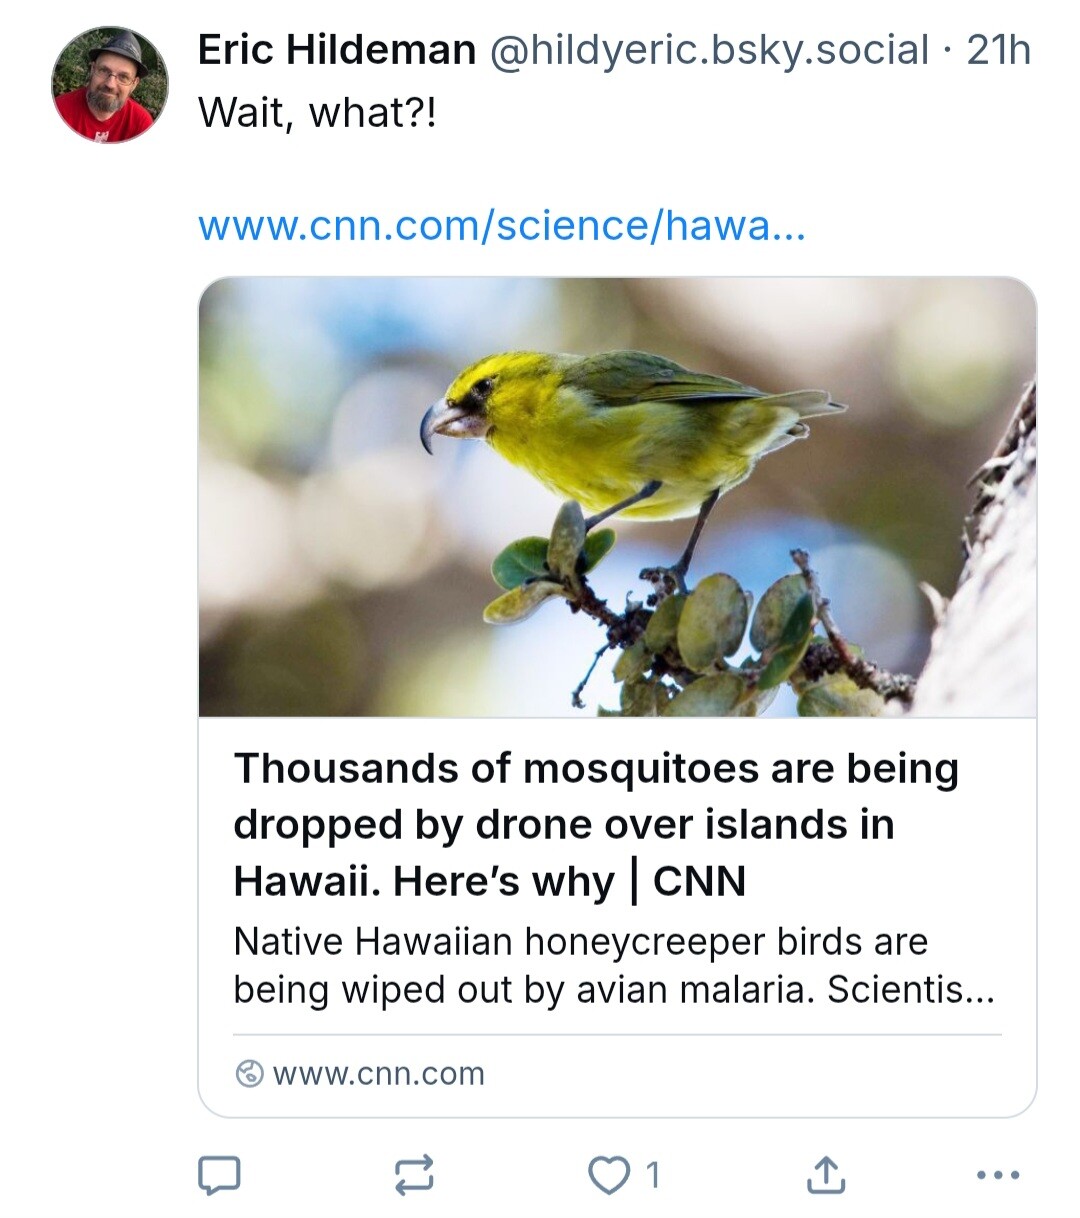This screenshot has width=1080, height=1218.
Task: Share the post with the upload arrow icon
Action: tap(826, 1174)
